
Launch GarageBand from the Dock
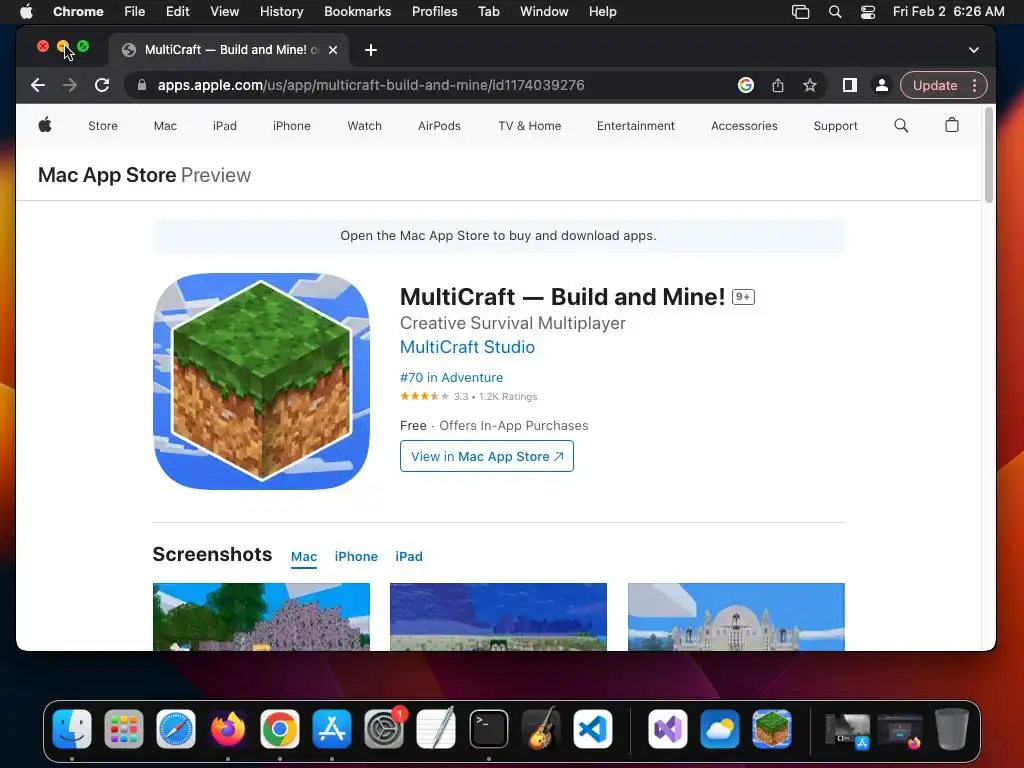tap(541, 729)
